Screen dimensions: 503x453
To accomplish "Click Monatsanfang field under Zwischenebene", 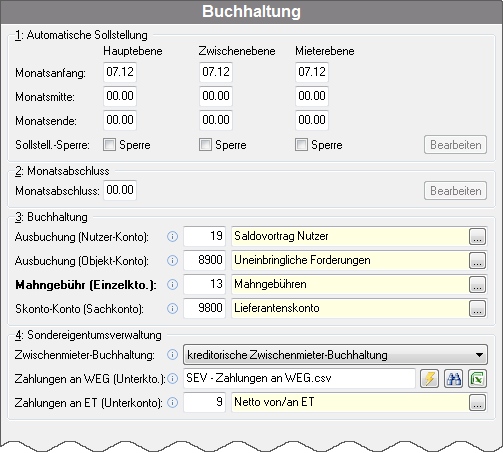I will [x=216, y=72].
